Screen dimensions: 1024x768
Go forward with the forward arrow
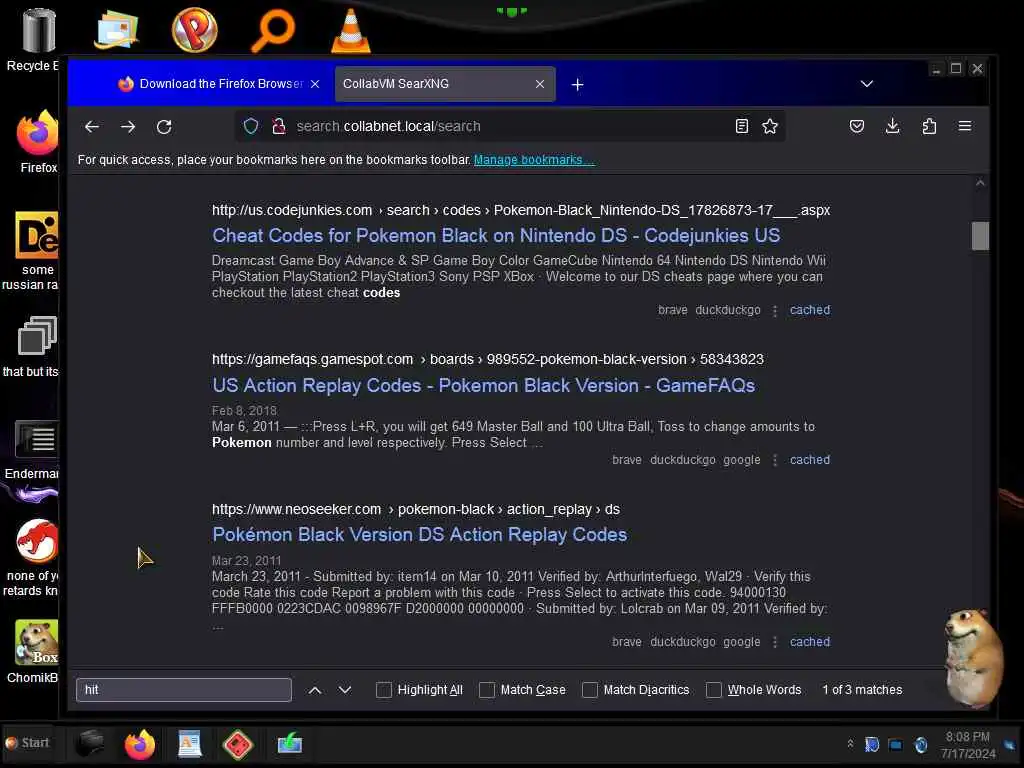coord(128,127)
